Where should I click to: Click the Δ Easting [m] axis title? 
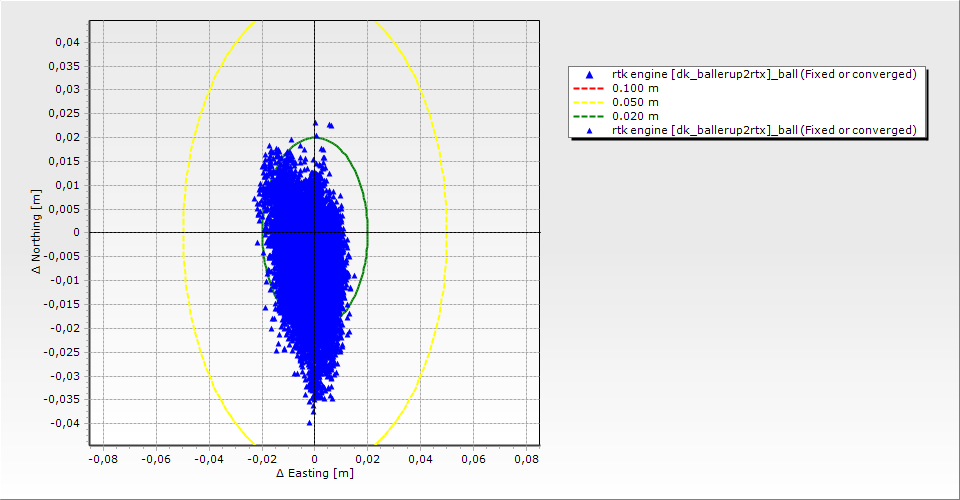pyautogui.click(x=315, y=473)
